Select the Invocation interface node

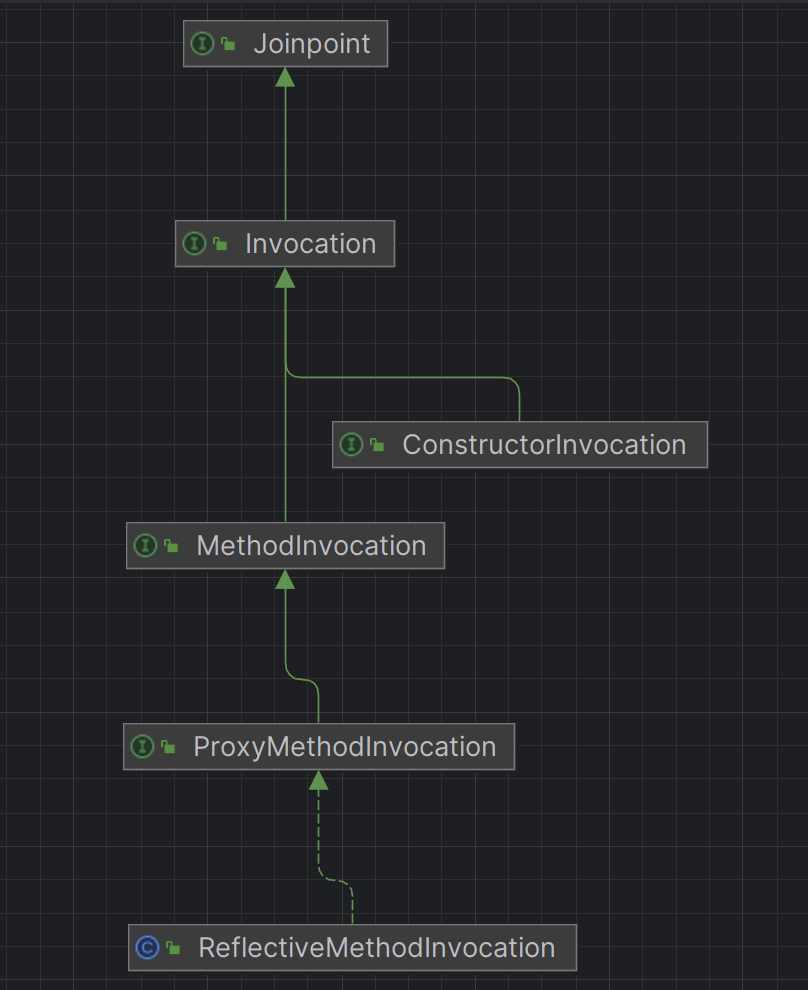(285, 244)
